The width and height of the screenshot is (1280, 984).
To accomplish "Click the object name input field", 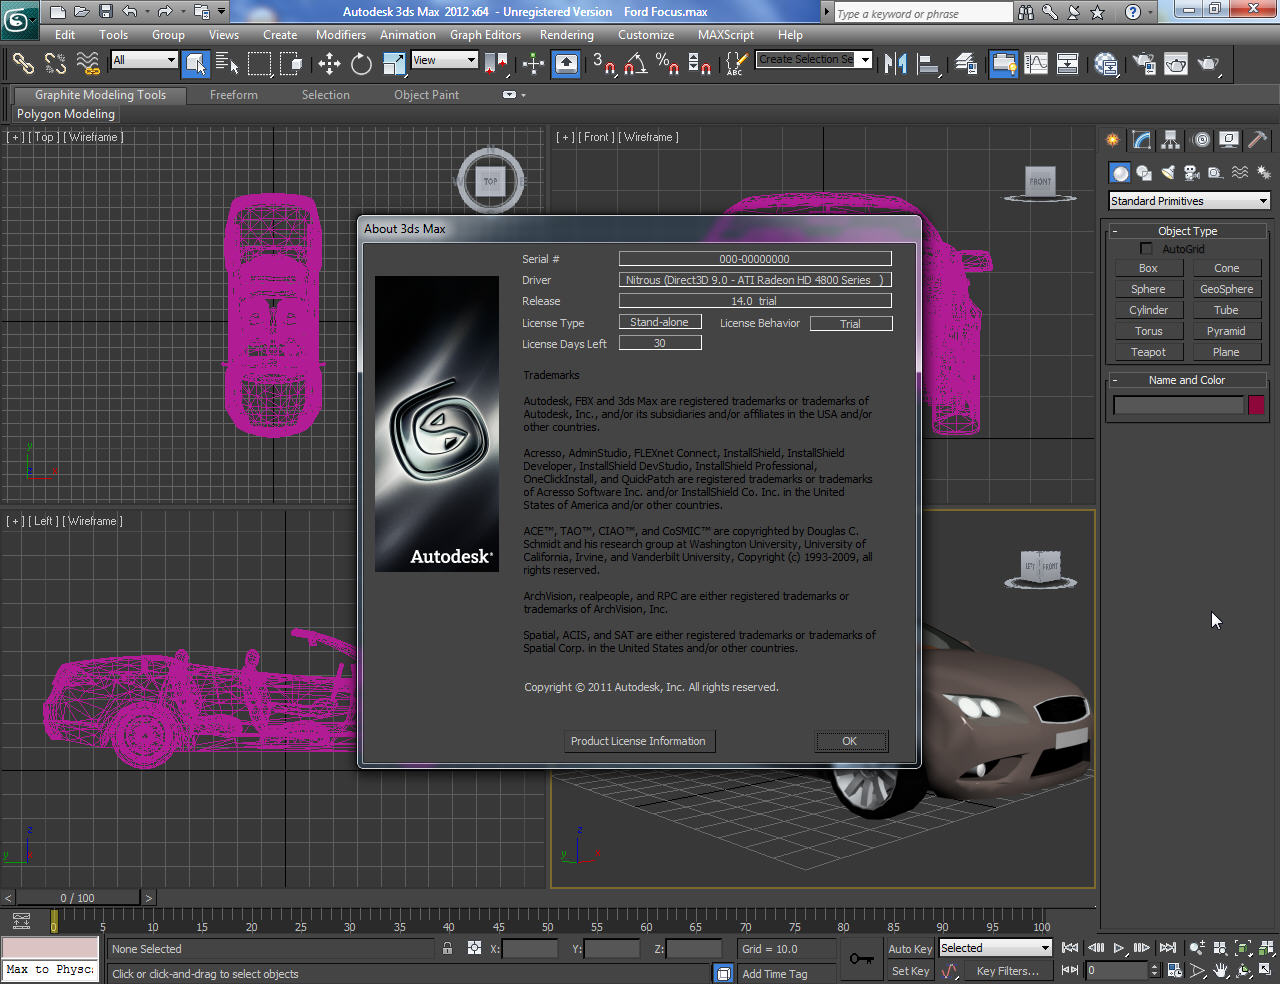I will [1178, 405].
